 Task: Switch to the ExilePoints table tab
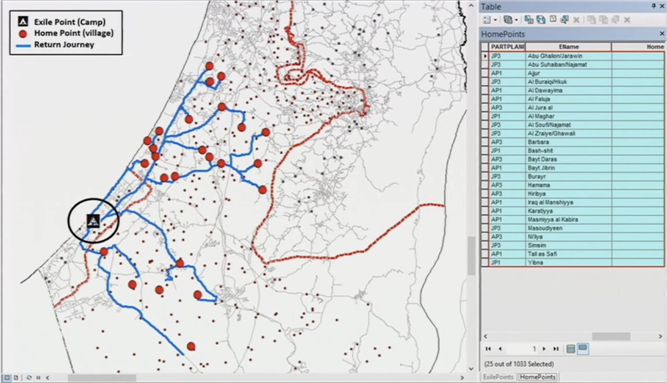tap(498, 377)
